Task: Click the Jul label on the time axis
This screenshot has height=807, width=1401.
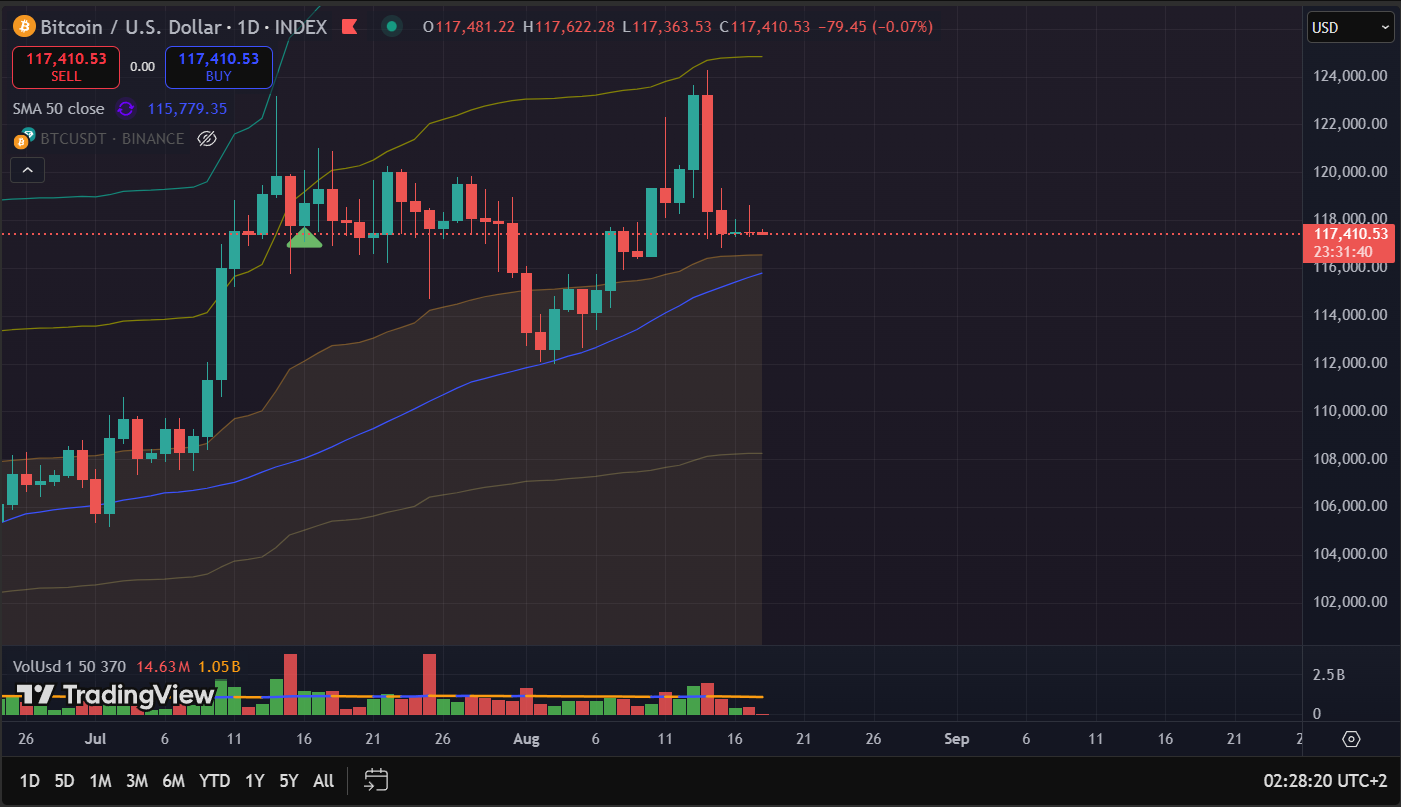Action: (96, 739)
